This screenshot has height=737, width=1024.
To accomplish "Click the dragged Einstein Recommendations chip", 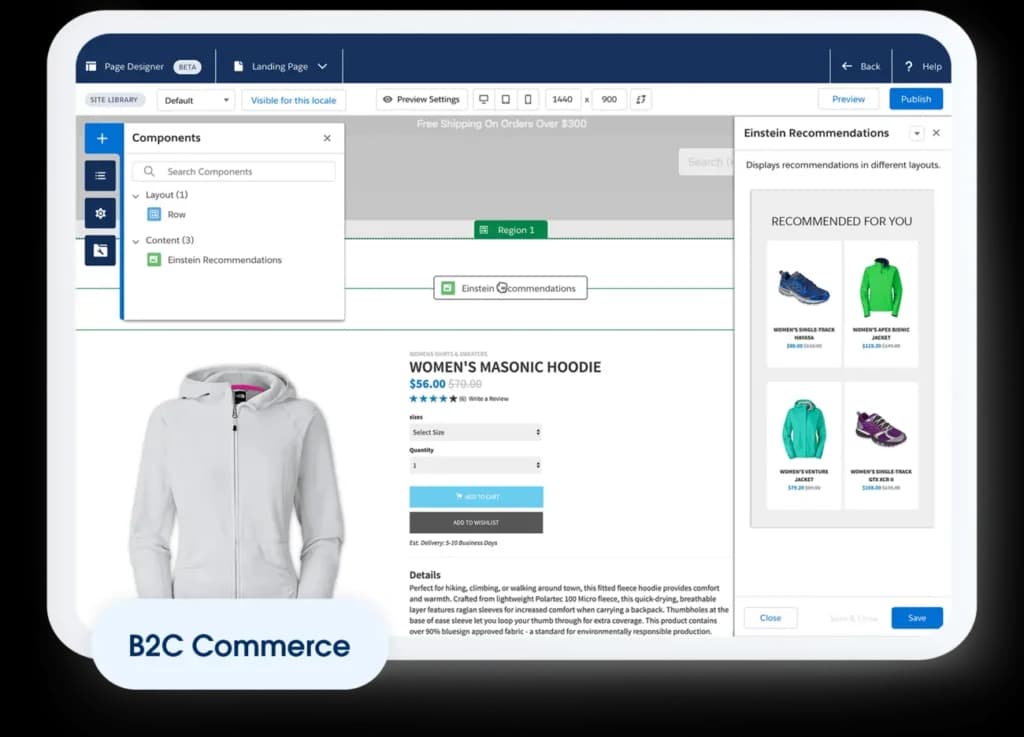I will click(x=510, y=288).
